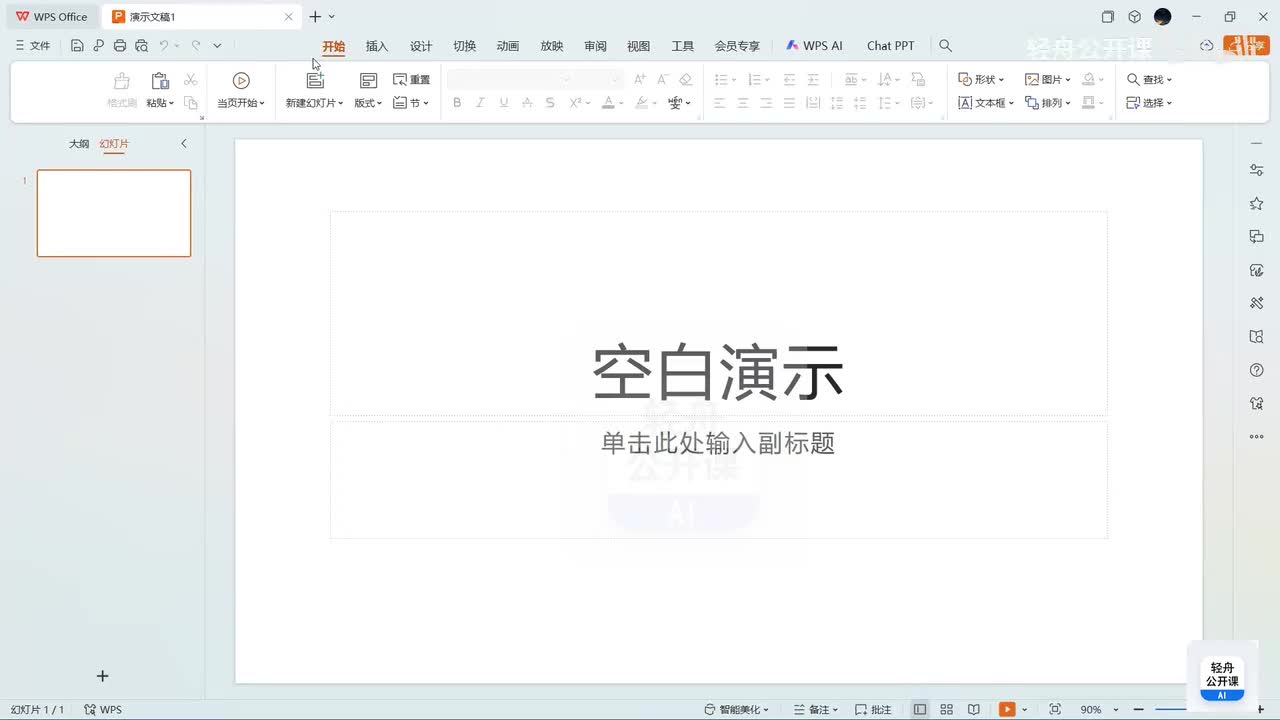This screenshot has height=720, width=1280.
Task: Click the Save icon in quick access toolbar
Action: [x=77, y=46]
